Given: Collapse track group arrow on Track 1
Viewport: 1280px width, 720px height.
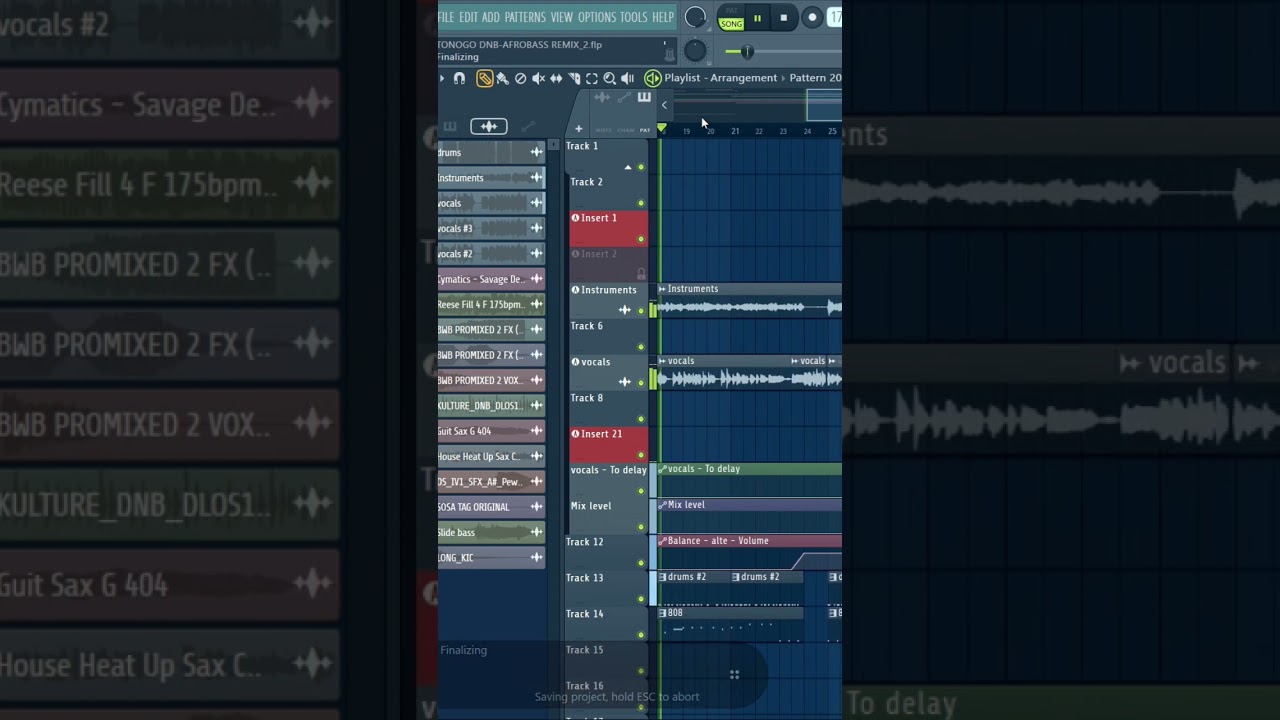Looking at the screenshot, I should (628, 167).
